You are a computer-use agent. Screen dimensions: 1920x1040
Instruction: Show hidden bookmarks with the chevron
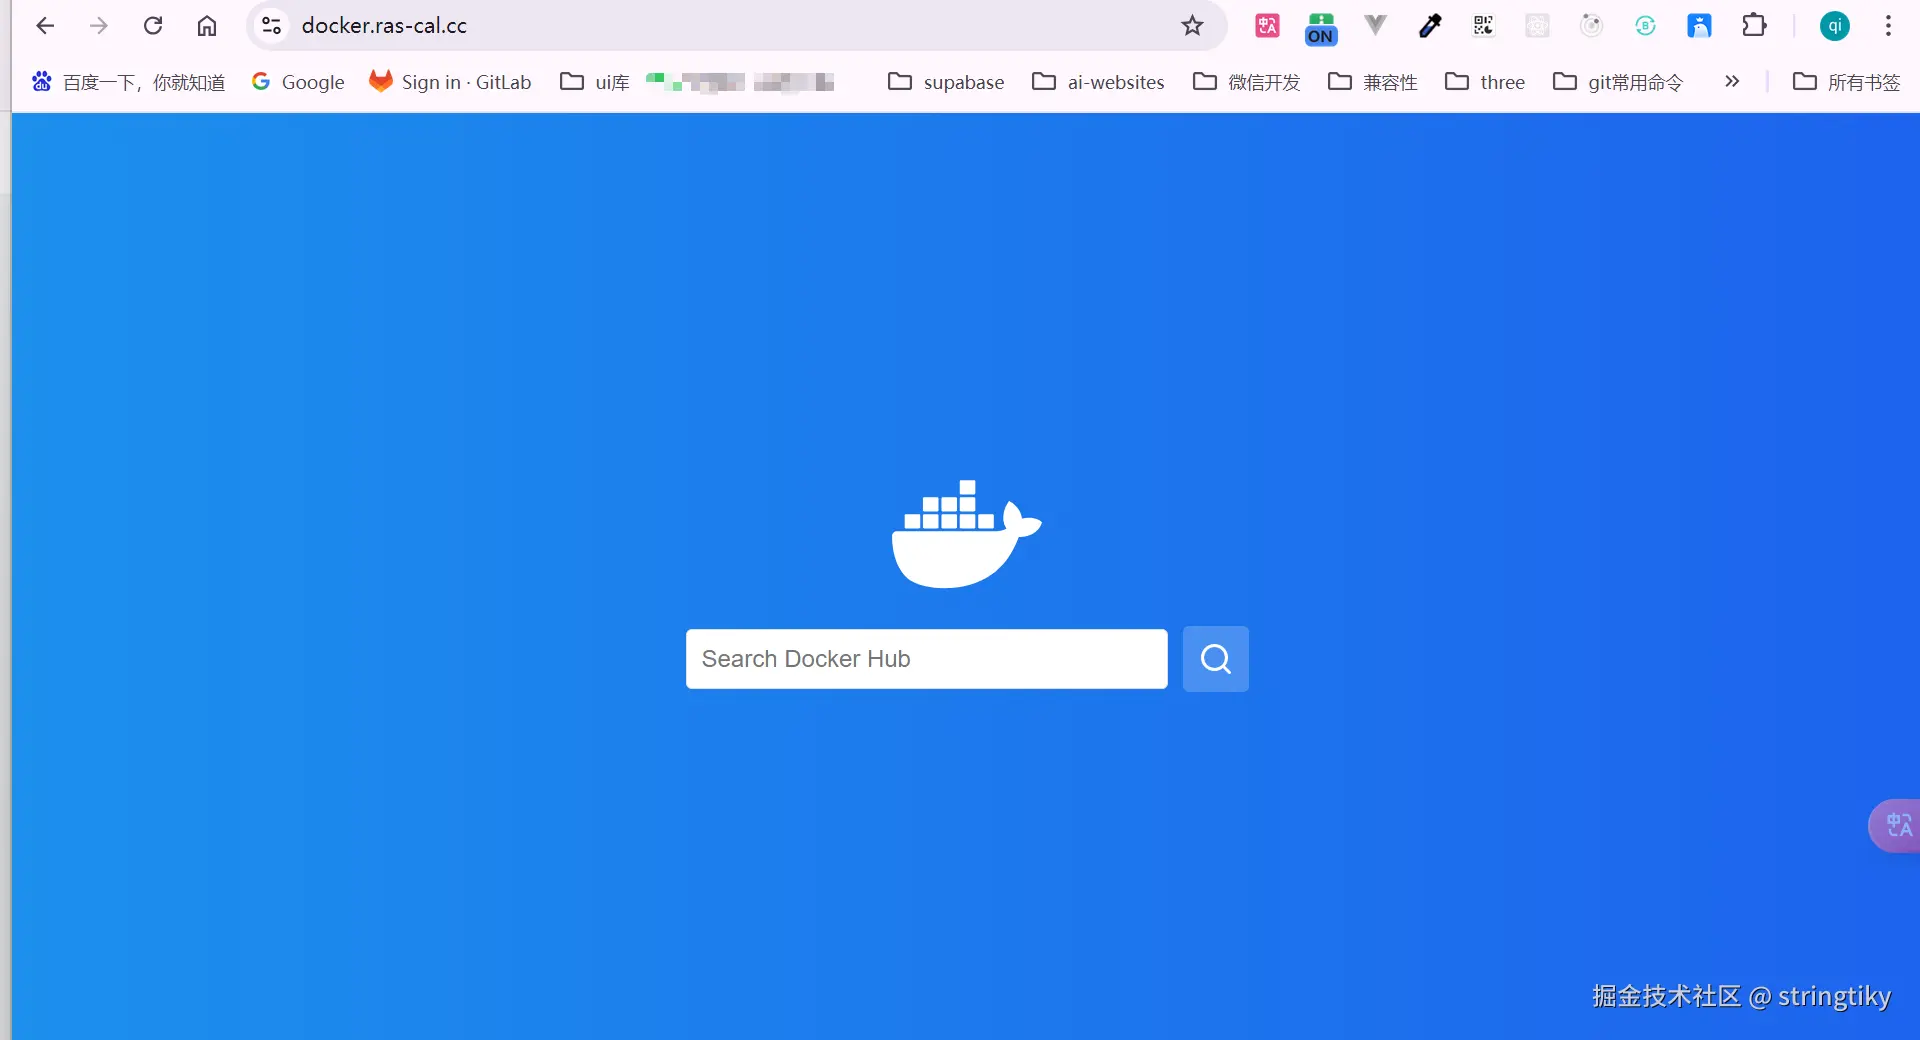1732,82
